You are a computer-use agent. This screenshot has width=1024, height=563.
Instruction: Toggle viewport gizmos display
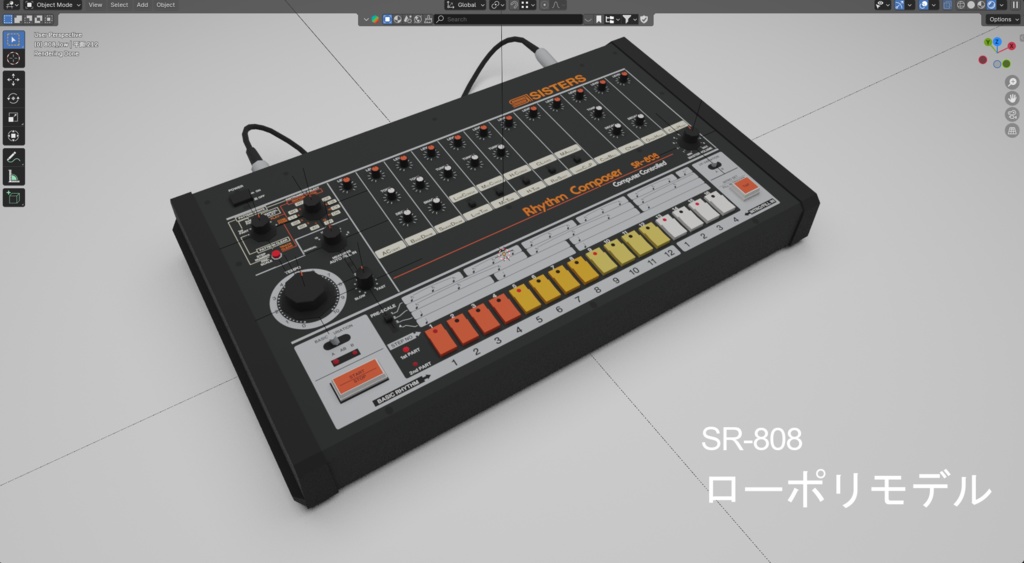point(899,5)
